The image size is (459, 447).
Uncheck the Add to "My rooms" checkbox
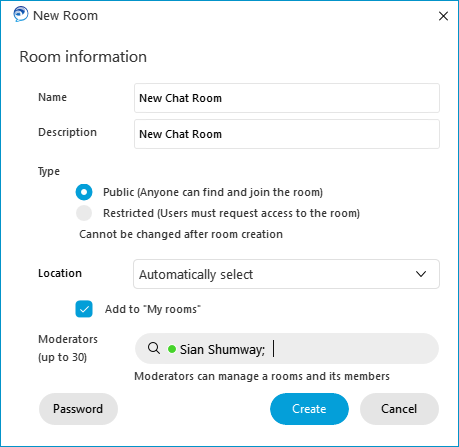click(84, 309)
